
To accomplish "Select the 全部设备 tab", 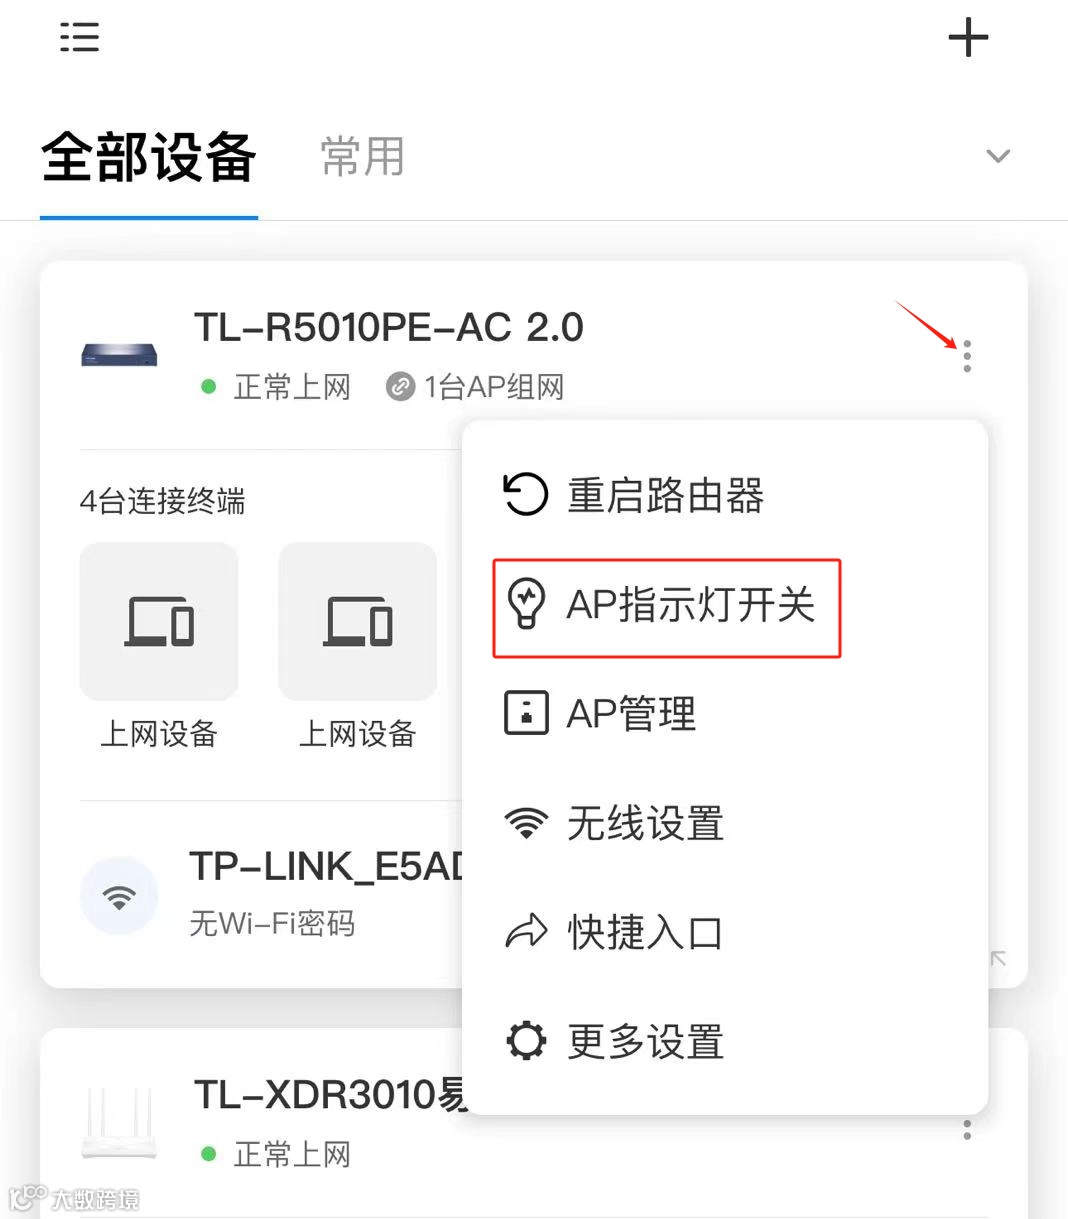I will point(149,157).
